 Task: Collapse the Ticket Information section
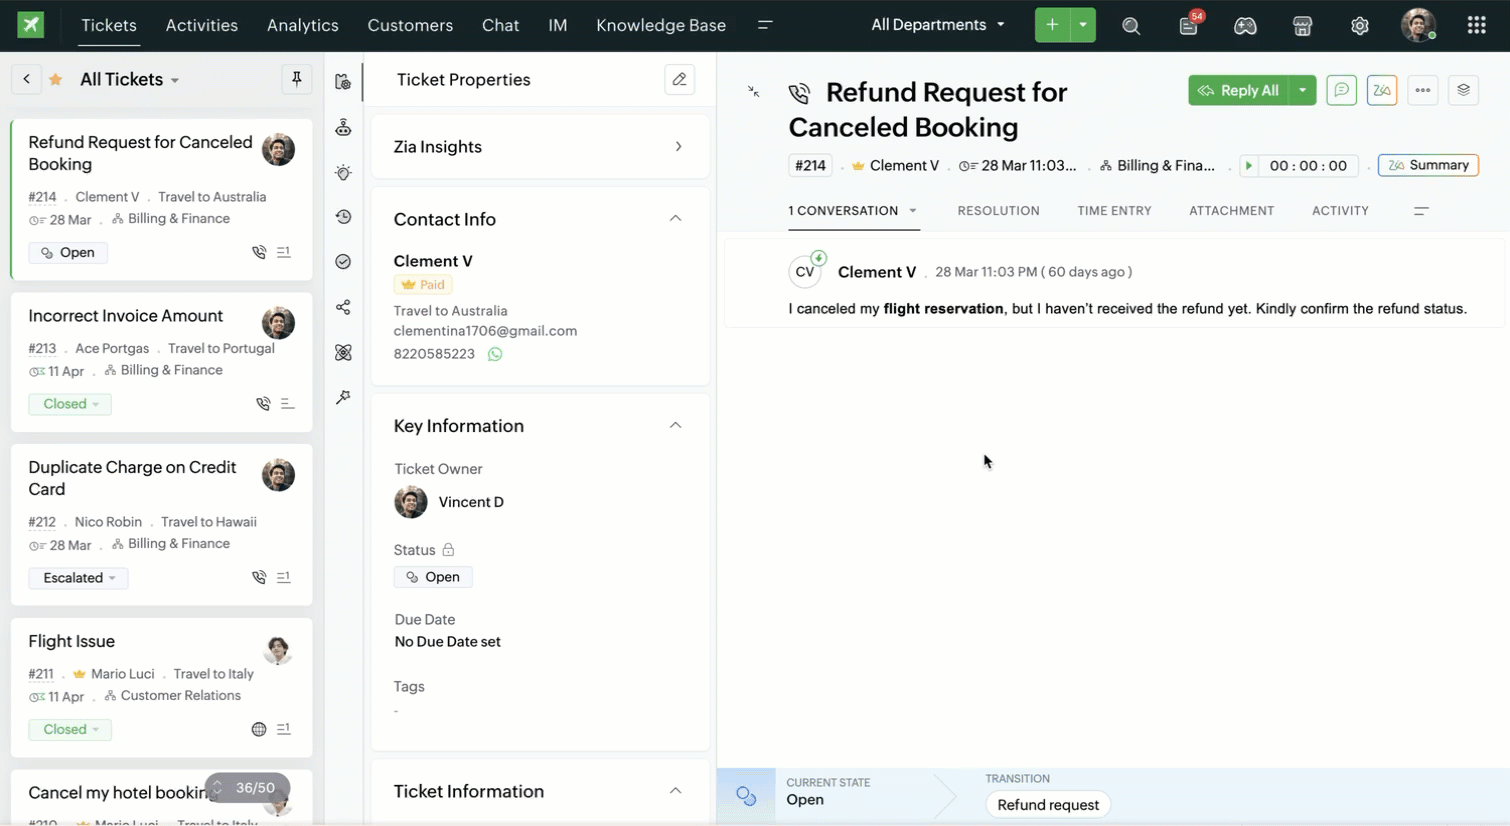[675, 791]
